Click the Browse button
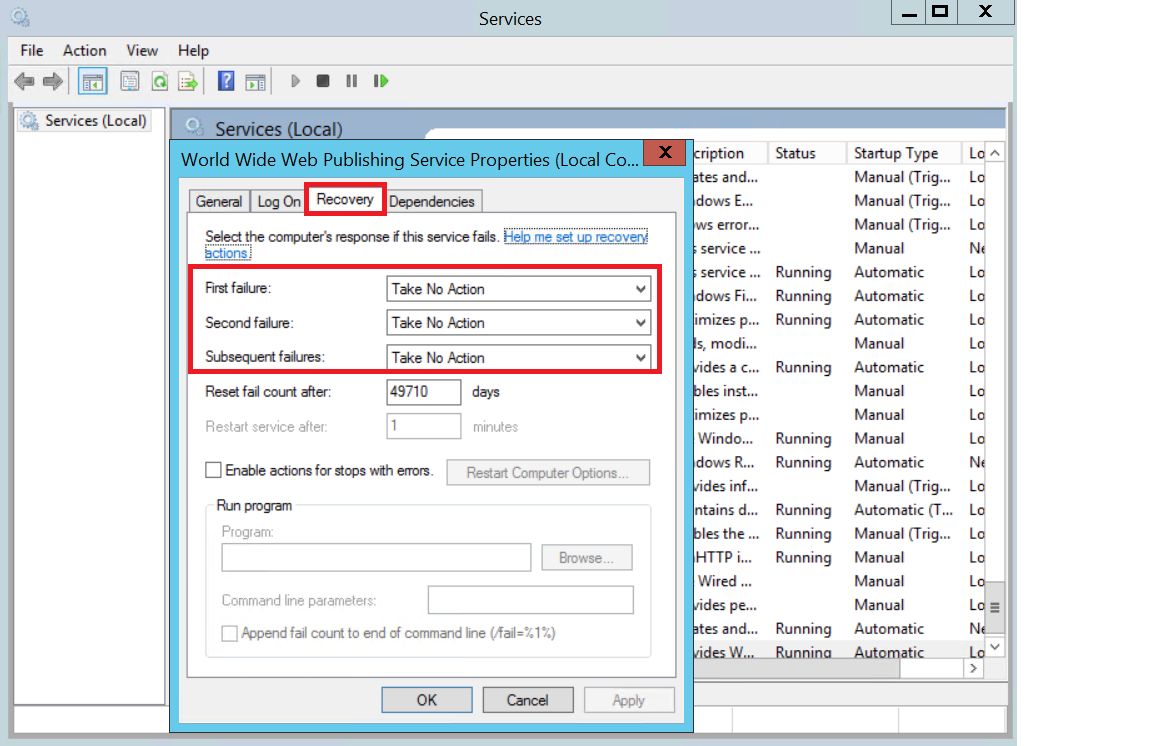 (586, 558)
